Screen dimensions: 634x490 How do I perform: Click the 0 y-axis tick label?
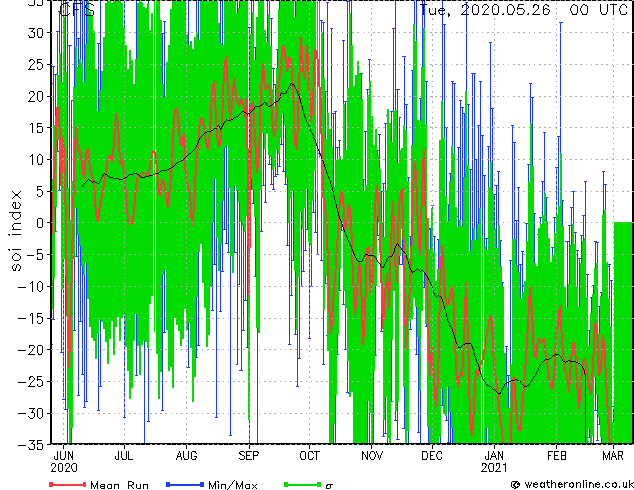coord(40,223)
